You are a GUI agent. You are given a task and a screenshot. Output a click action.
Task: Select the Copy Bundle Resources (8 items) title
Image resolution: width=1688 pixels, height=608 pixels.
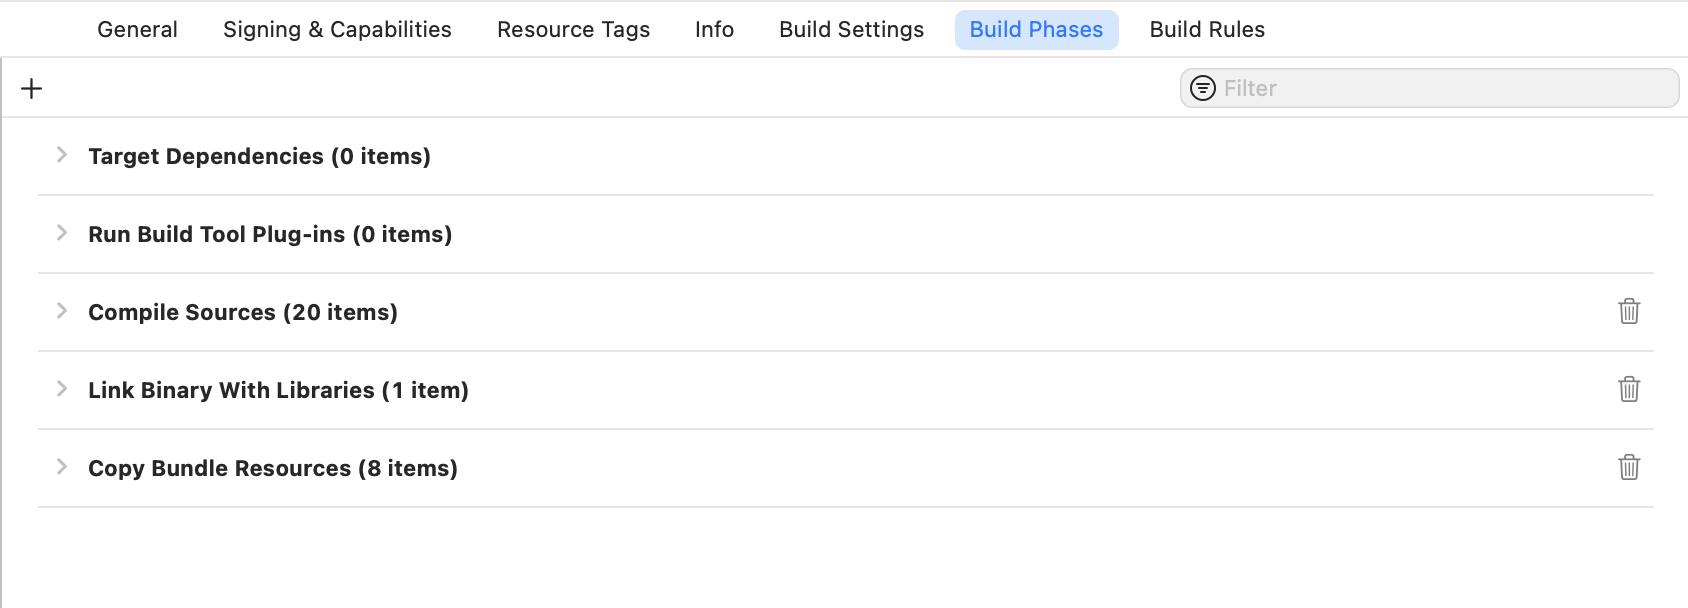[x=273, y=468]
